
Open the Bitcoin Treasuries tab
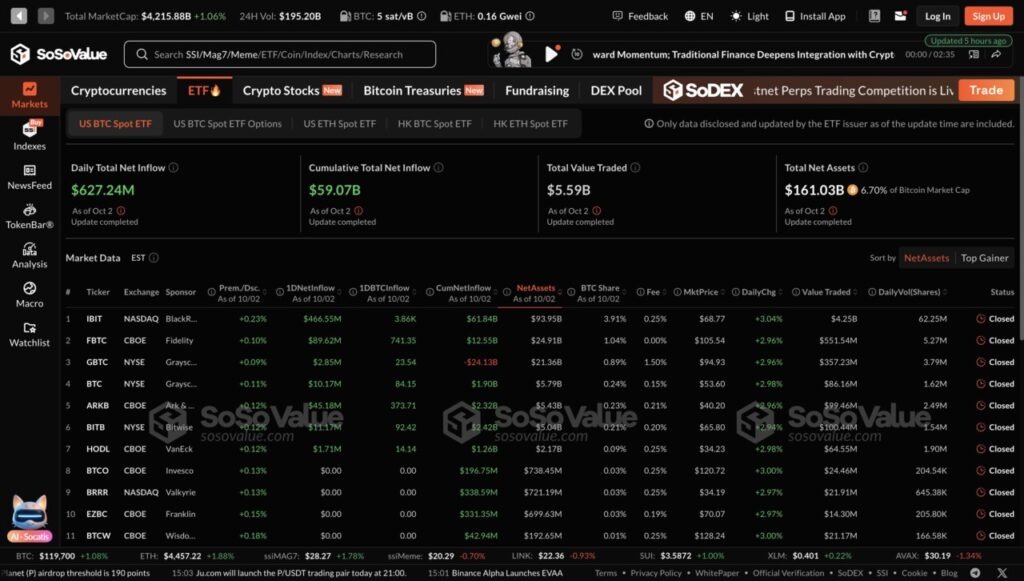(x=423, y=91)
